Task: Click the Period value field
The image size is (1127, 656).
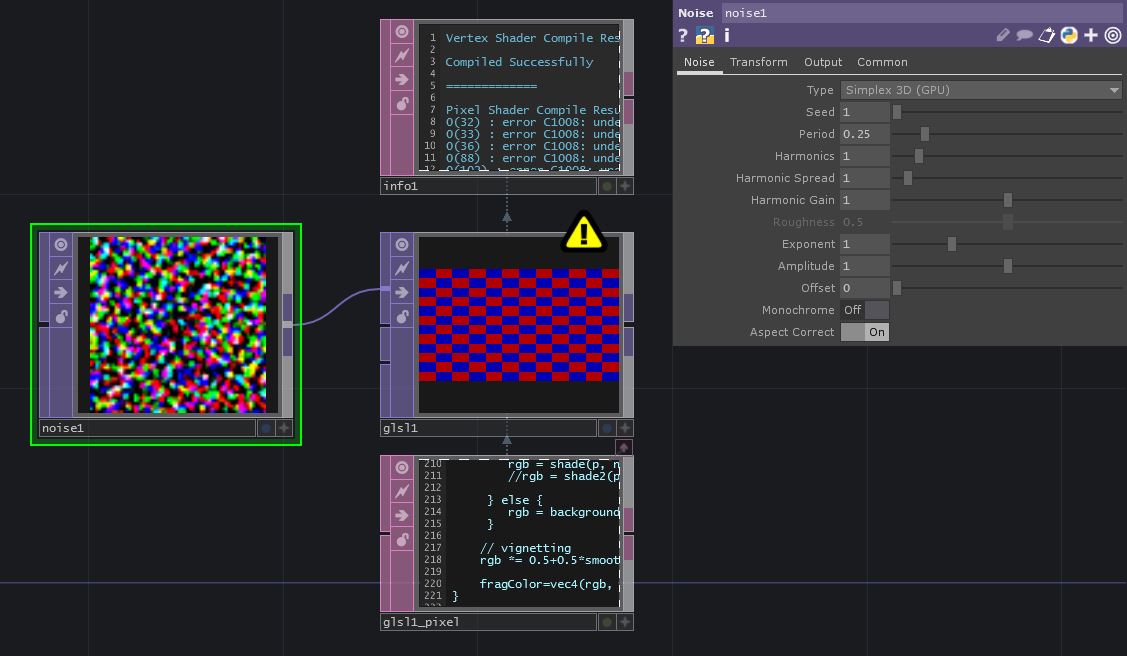Action: 864,134
